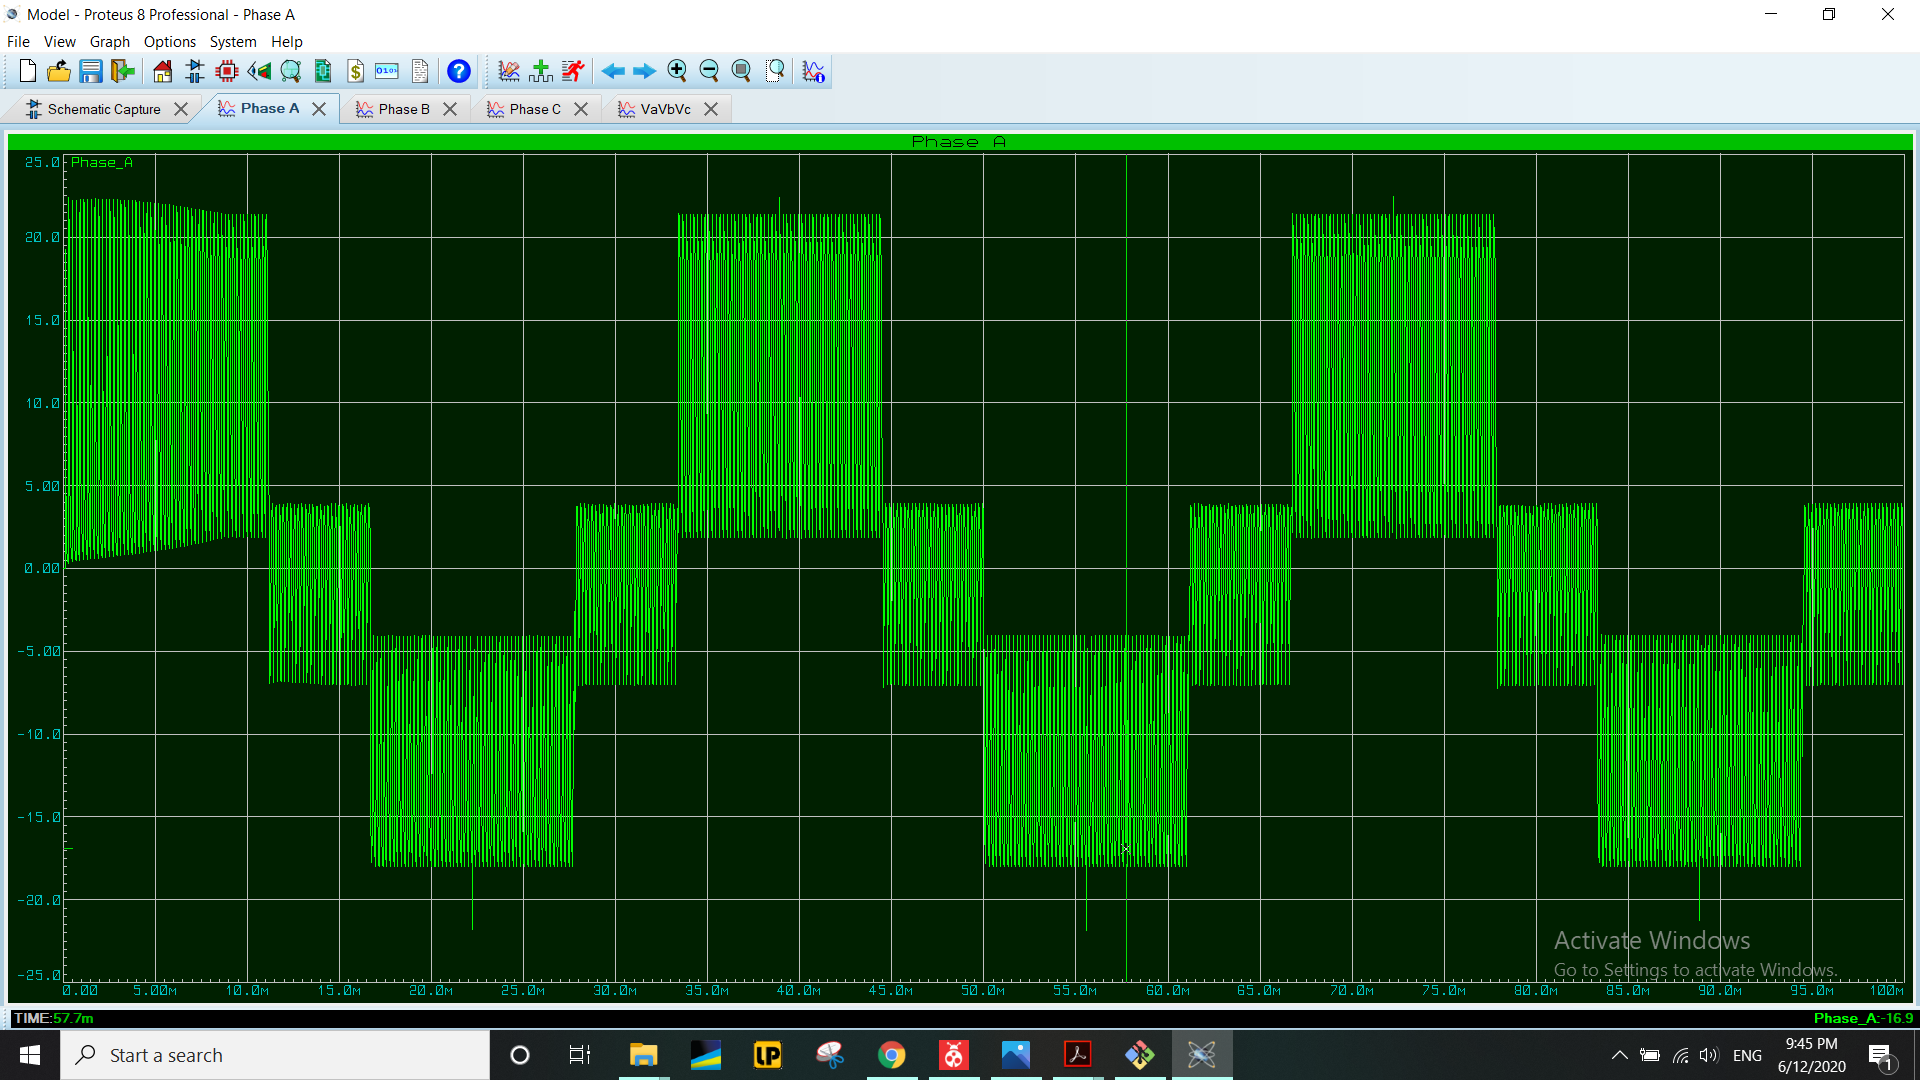Switch to the VaVbVc tab
Image resolution: width=1920 pixels, height=1080 pixels.
point(665,109)
